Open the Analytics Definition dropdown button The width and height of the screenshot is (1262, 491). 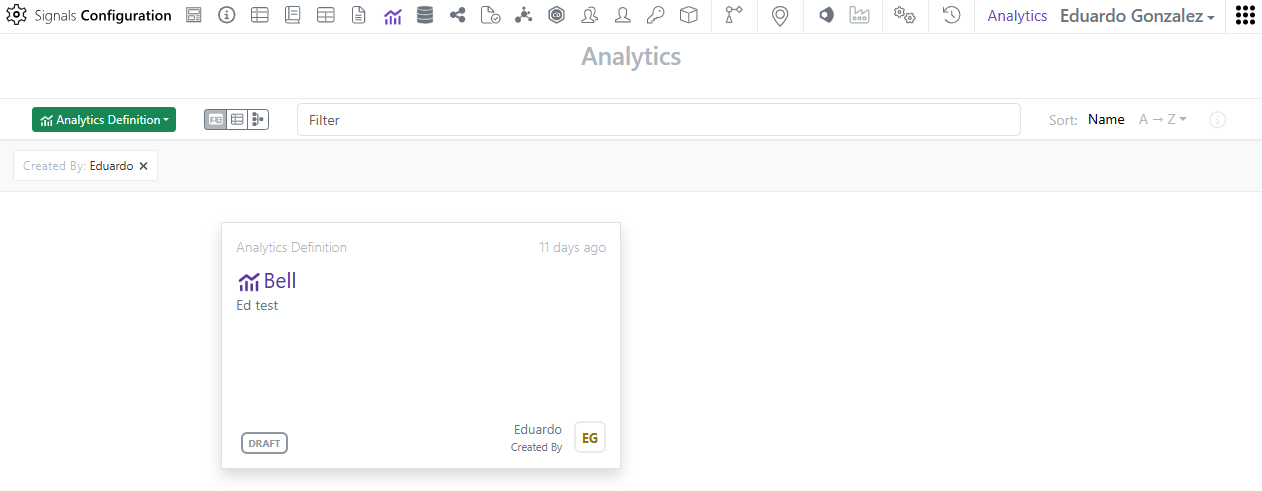coord(104,120)
